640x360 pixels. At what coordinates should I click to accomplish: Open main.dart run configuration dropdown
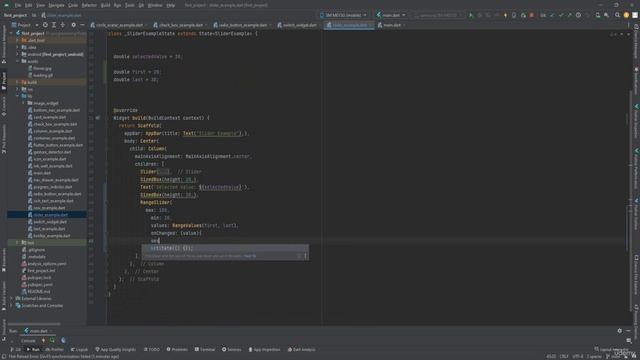click(391, 15)
